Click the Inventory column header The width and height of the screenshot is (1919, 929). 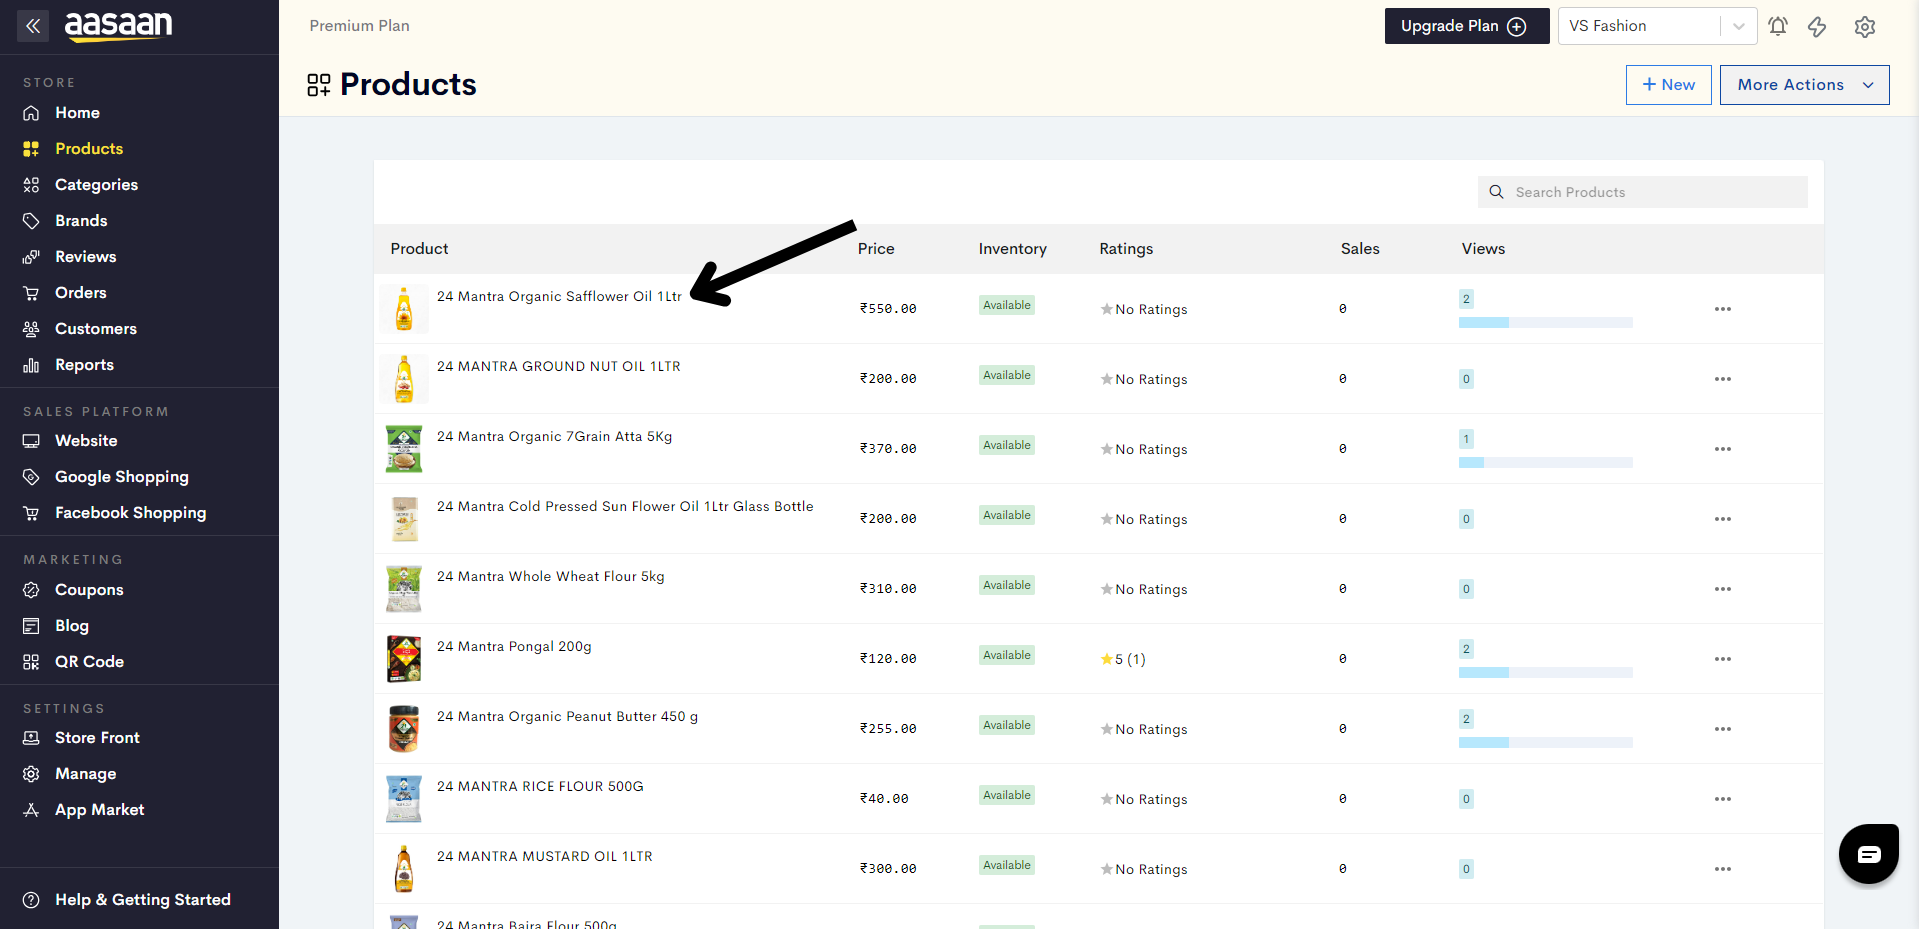click(1012, 248)
